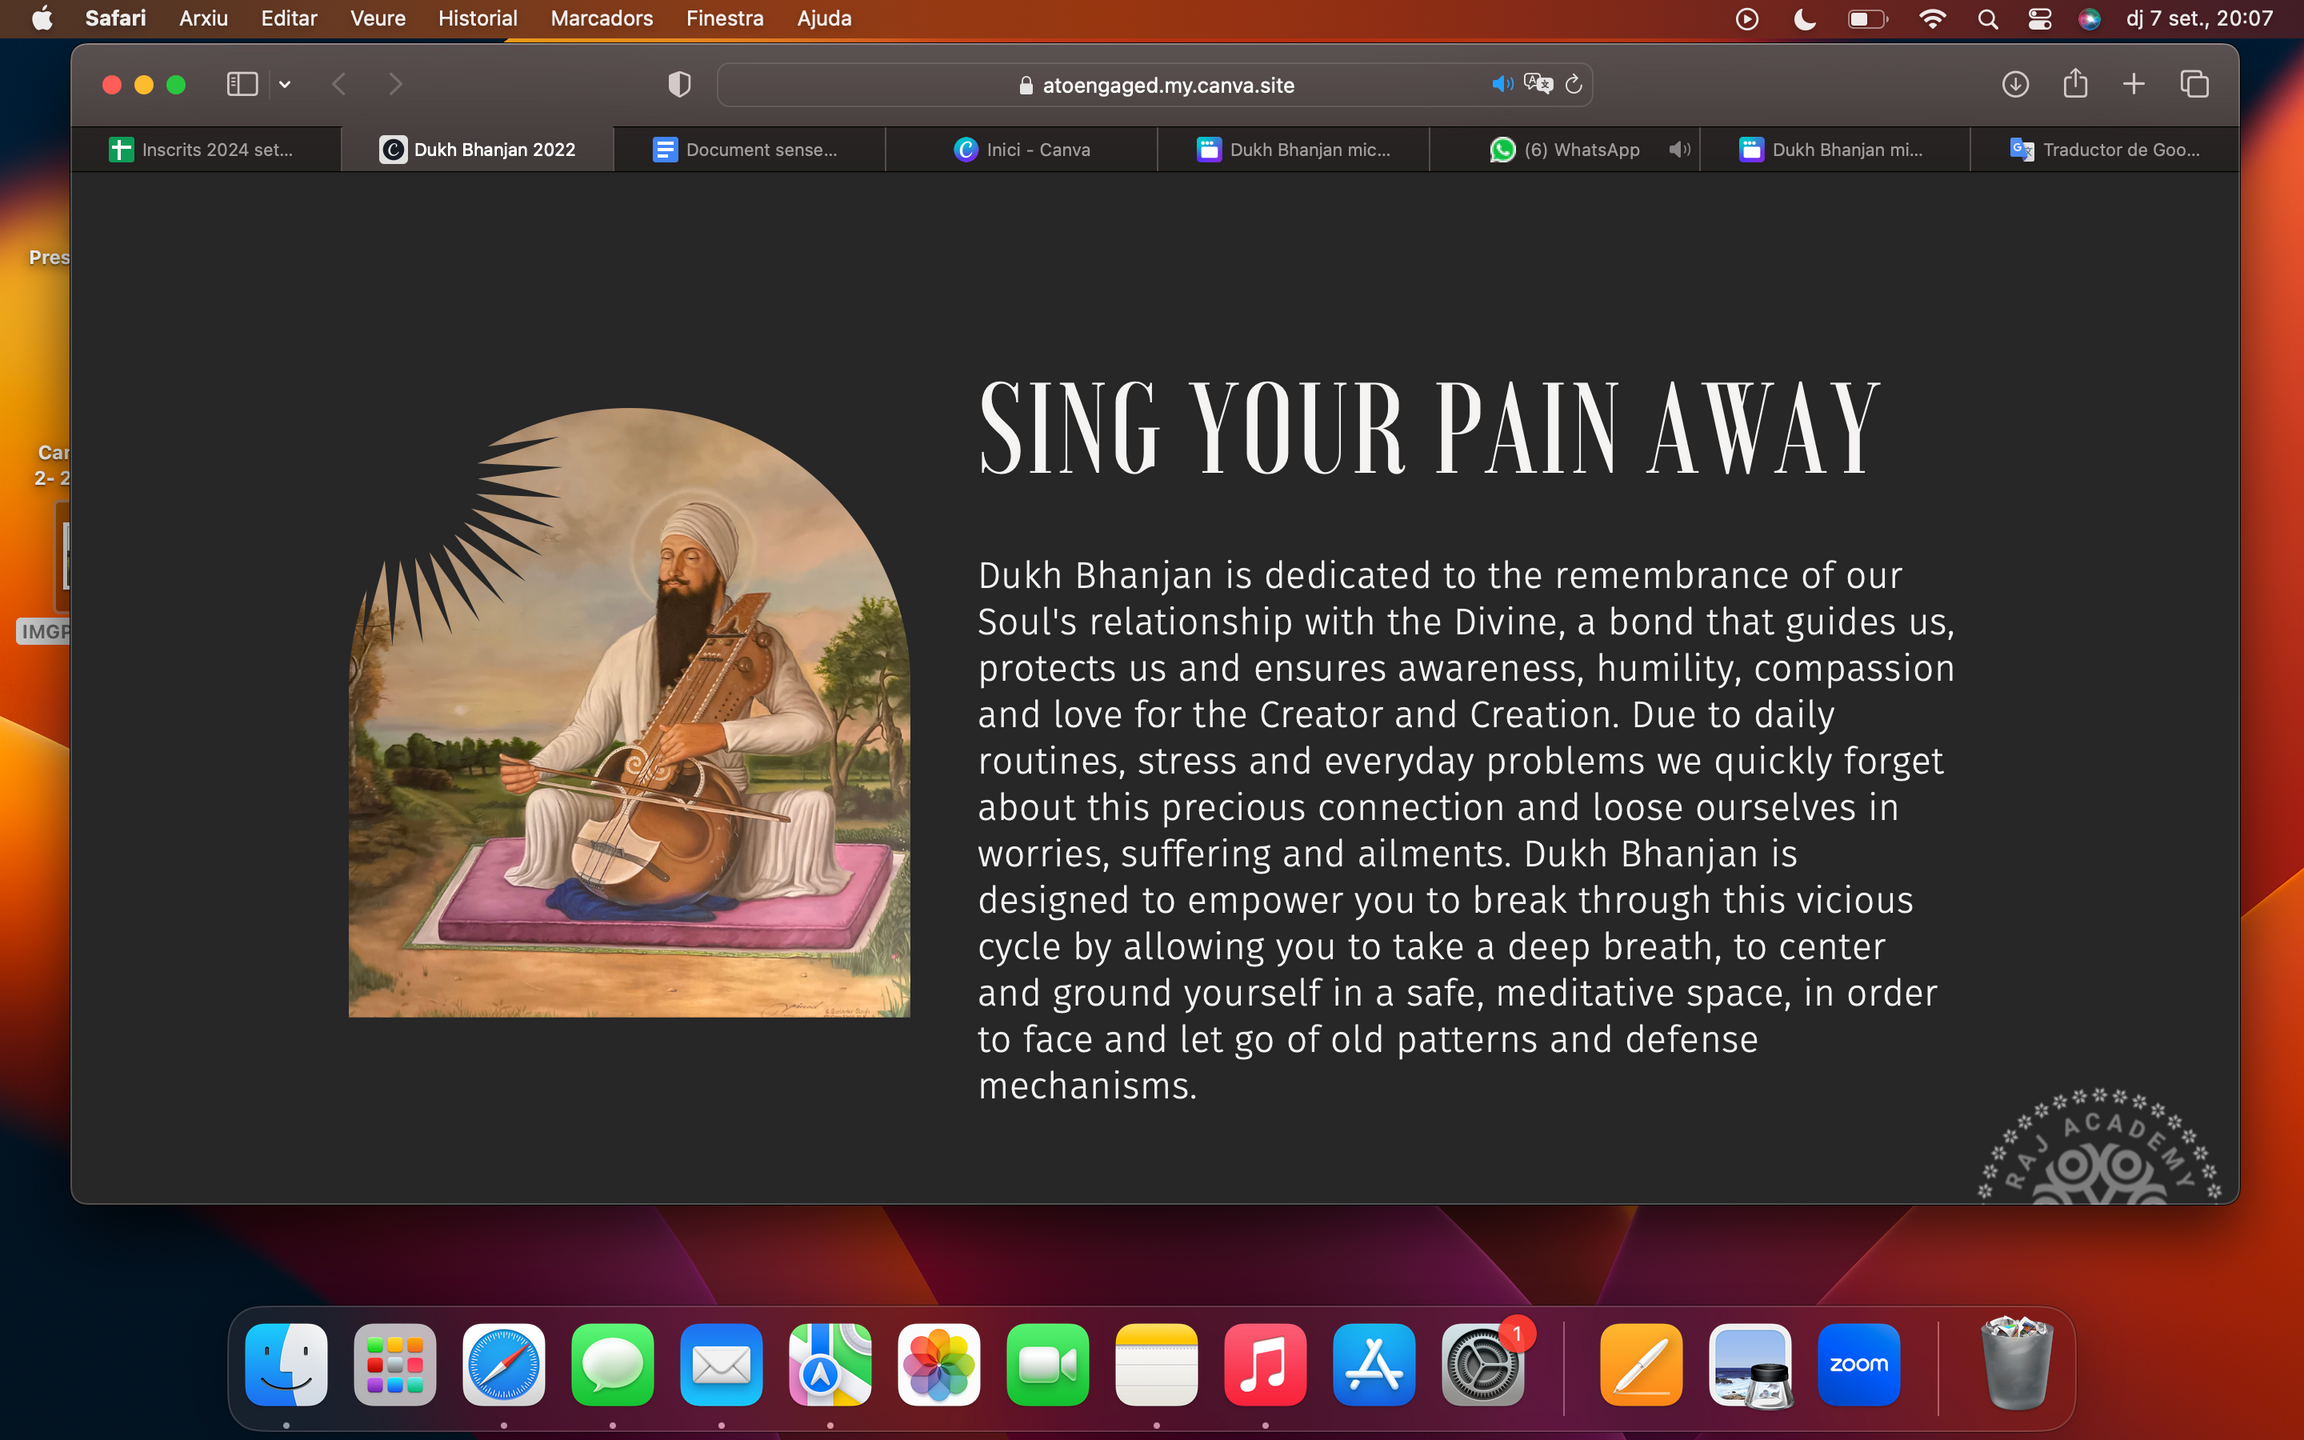
Task: Mute the WhatsApp tab speaker icon
Action: pyautogui.click(x=1680, y=150)
